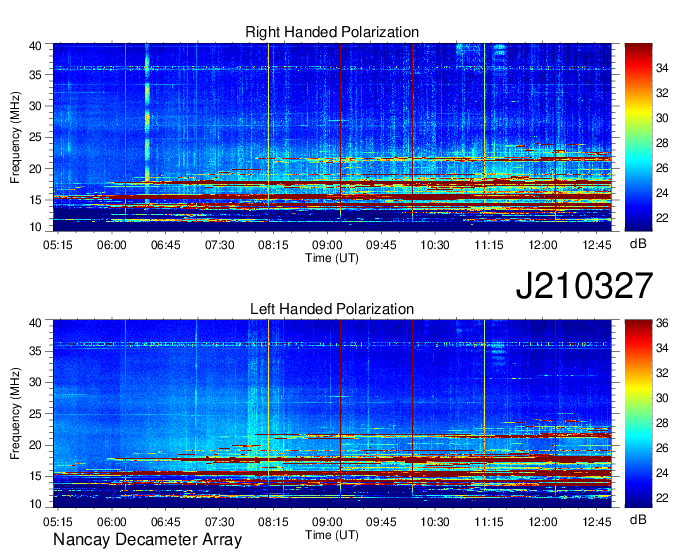This screenshot has width=680, height=552.
Task: Choose the 15 MHz tick on the left-handed plot
Action: [x=36, y=476]
